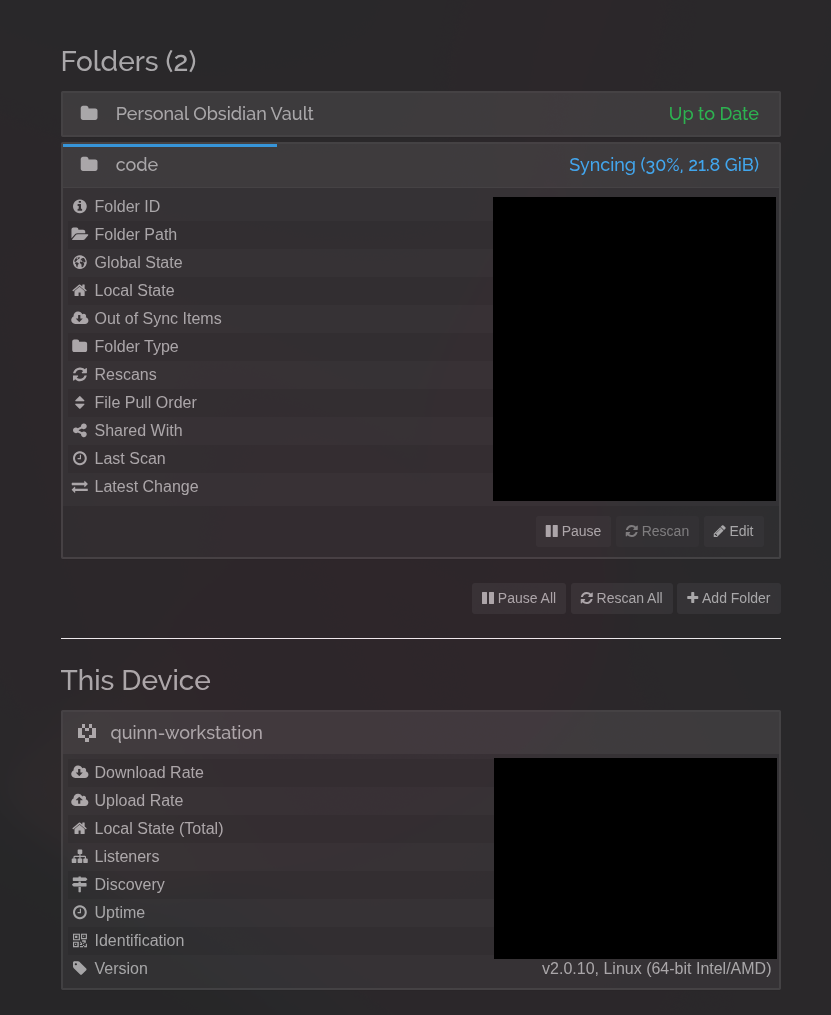The width and height of the screenshot is (831, 1015).
Task: Collapse the quinn-workstation device panel
Action: [186, 733]
